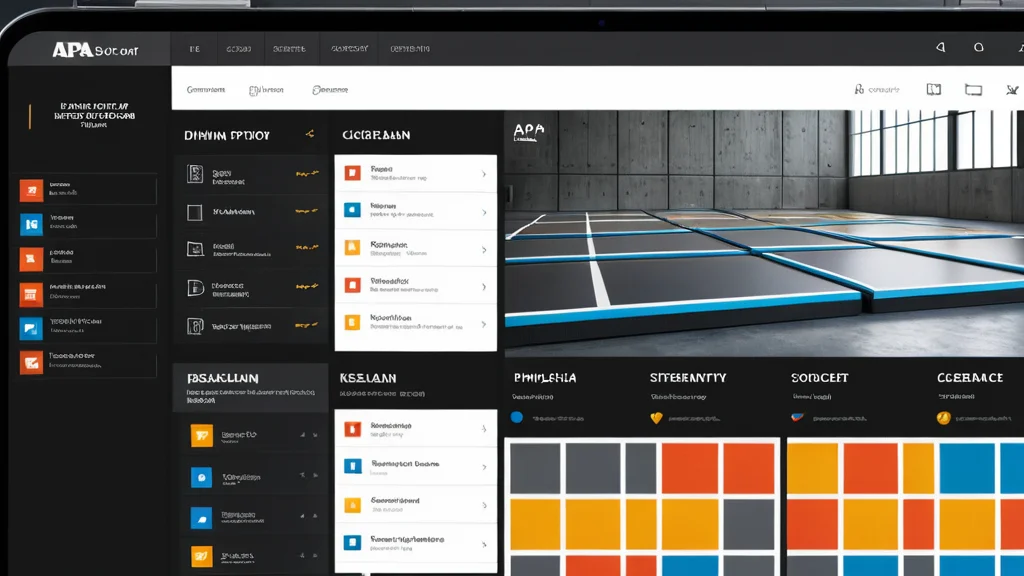
Task: Click the back-arrow icon in the top-right header
Action: (940, 48)
